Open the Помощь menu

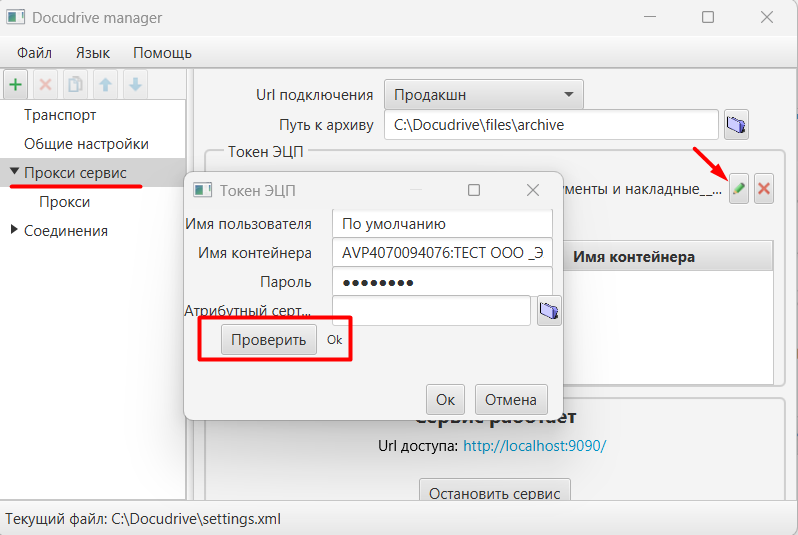(162, 53)
